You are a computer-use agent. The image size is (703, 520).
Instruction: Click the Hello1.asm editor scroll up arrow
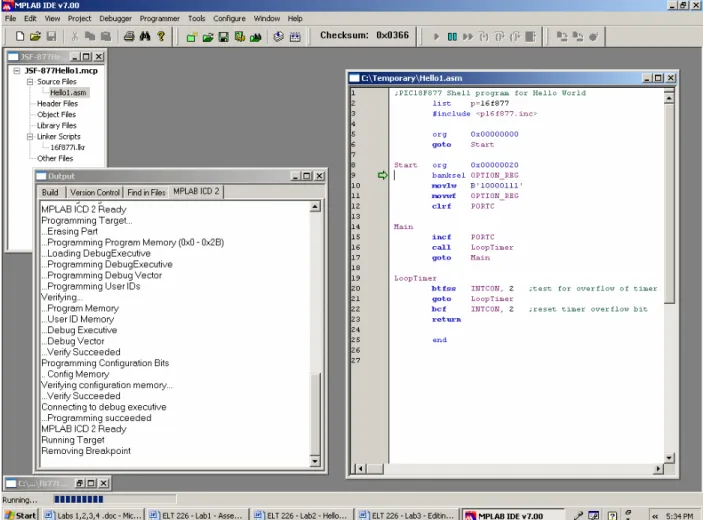click(x=669, y=98)
